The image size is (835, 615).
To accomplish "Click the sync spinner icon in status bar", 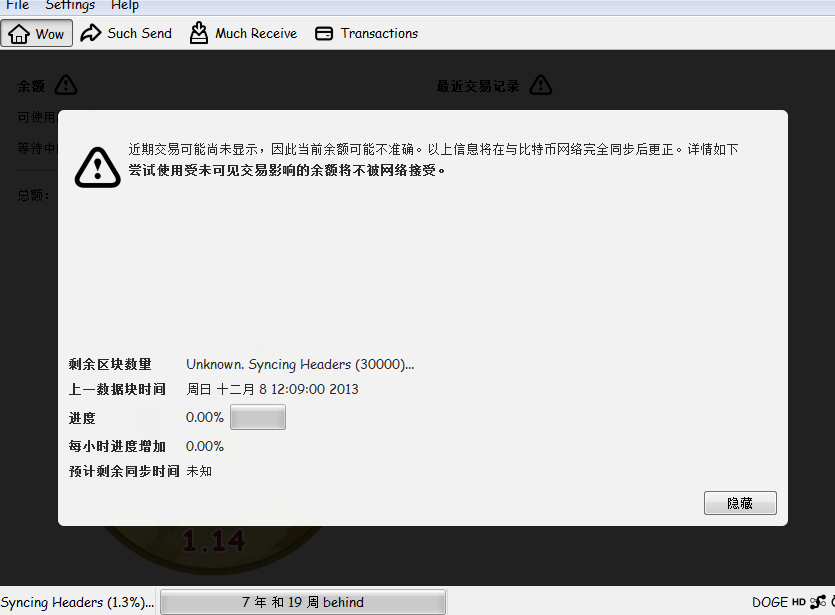I will (832, 602).
